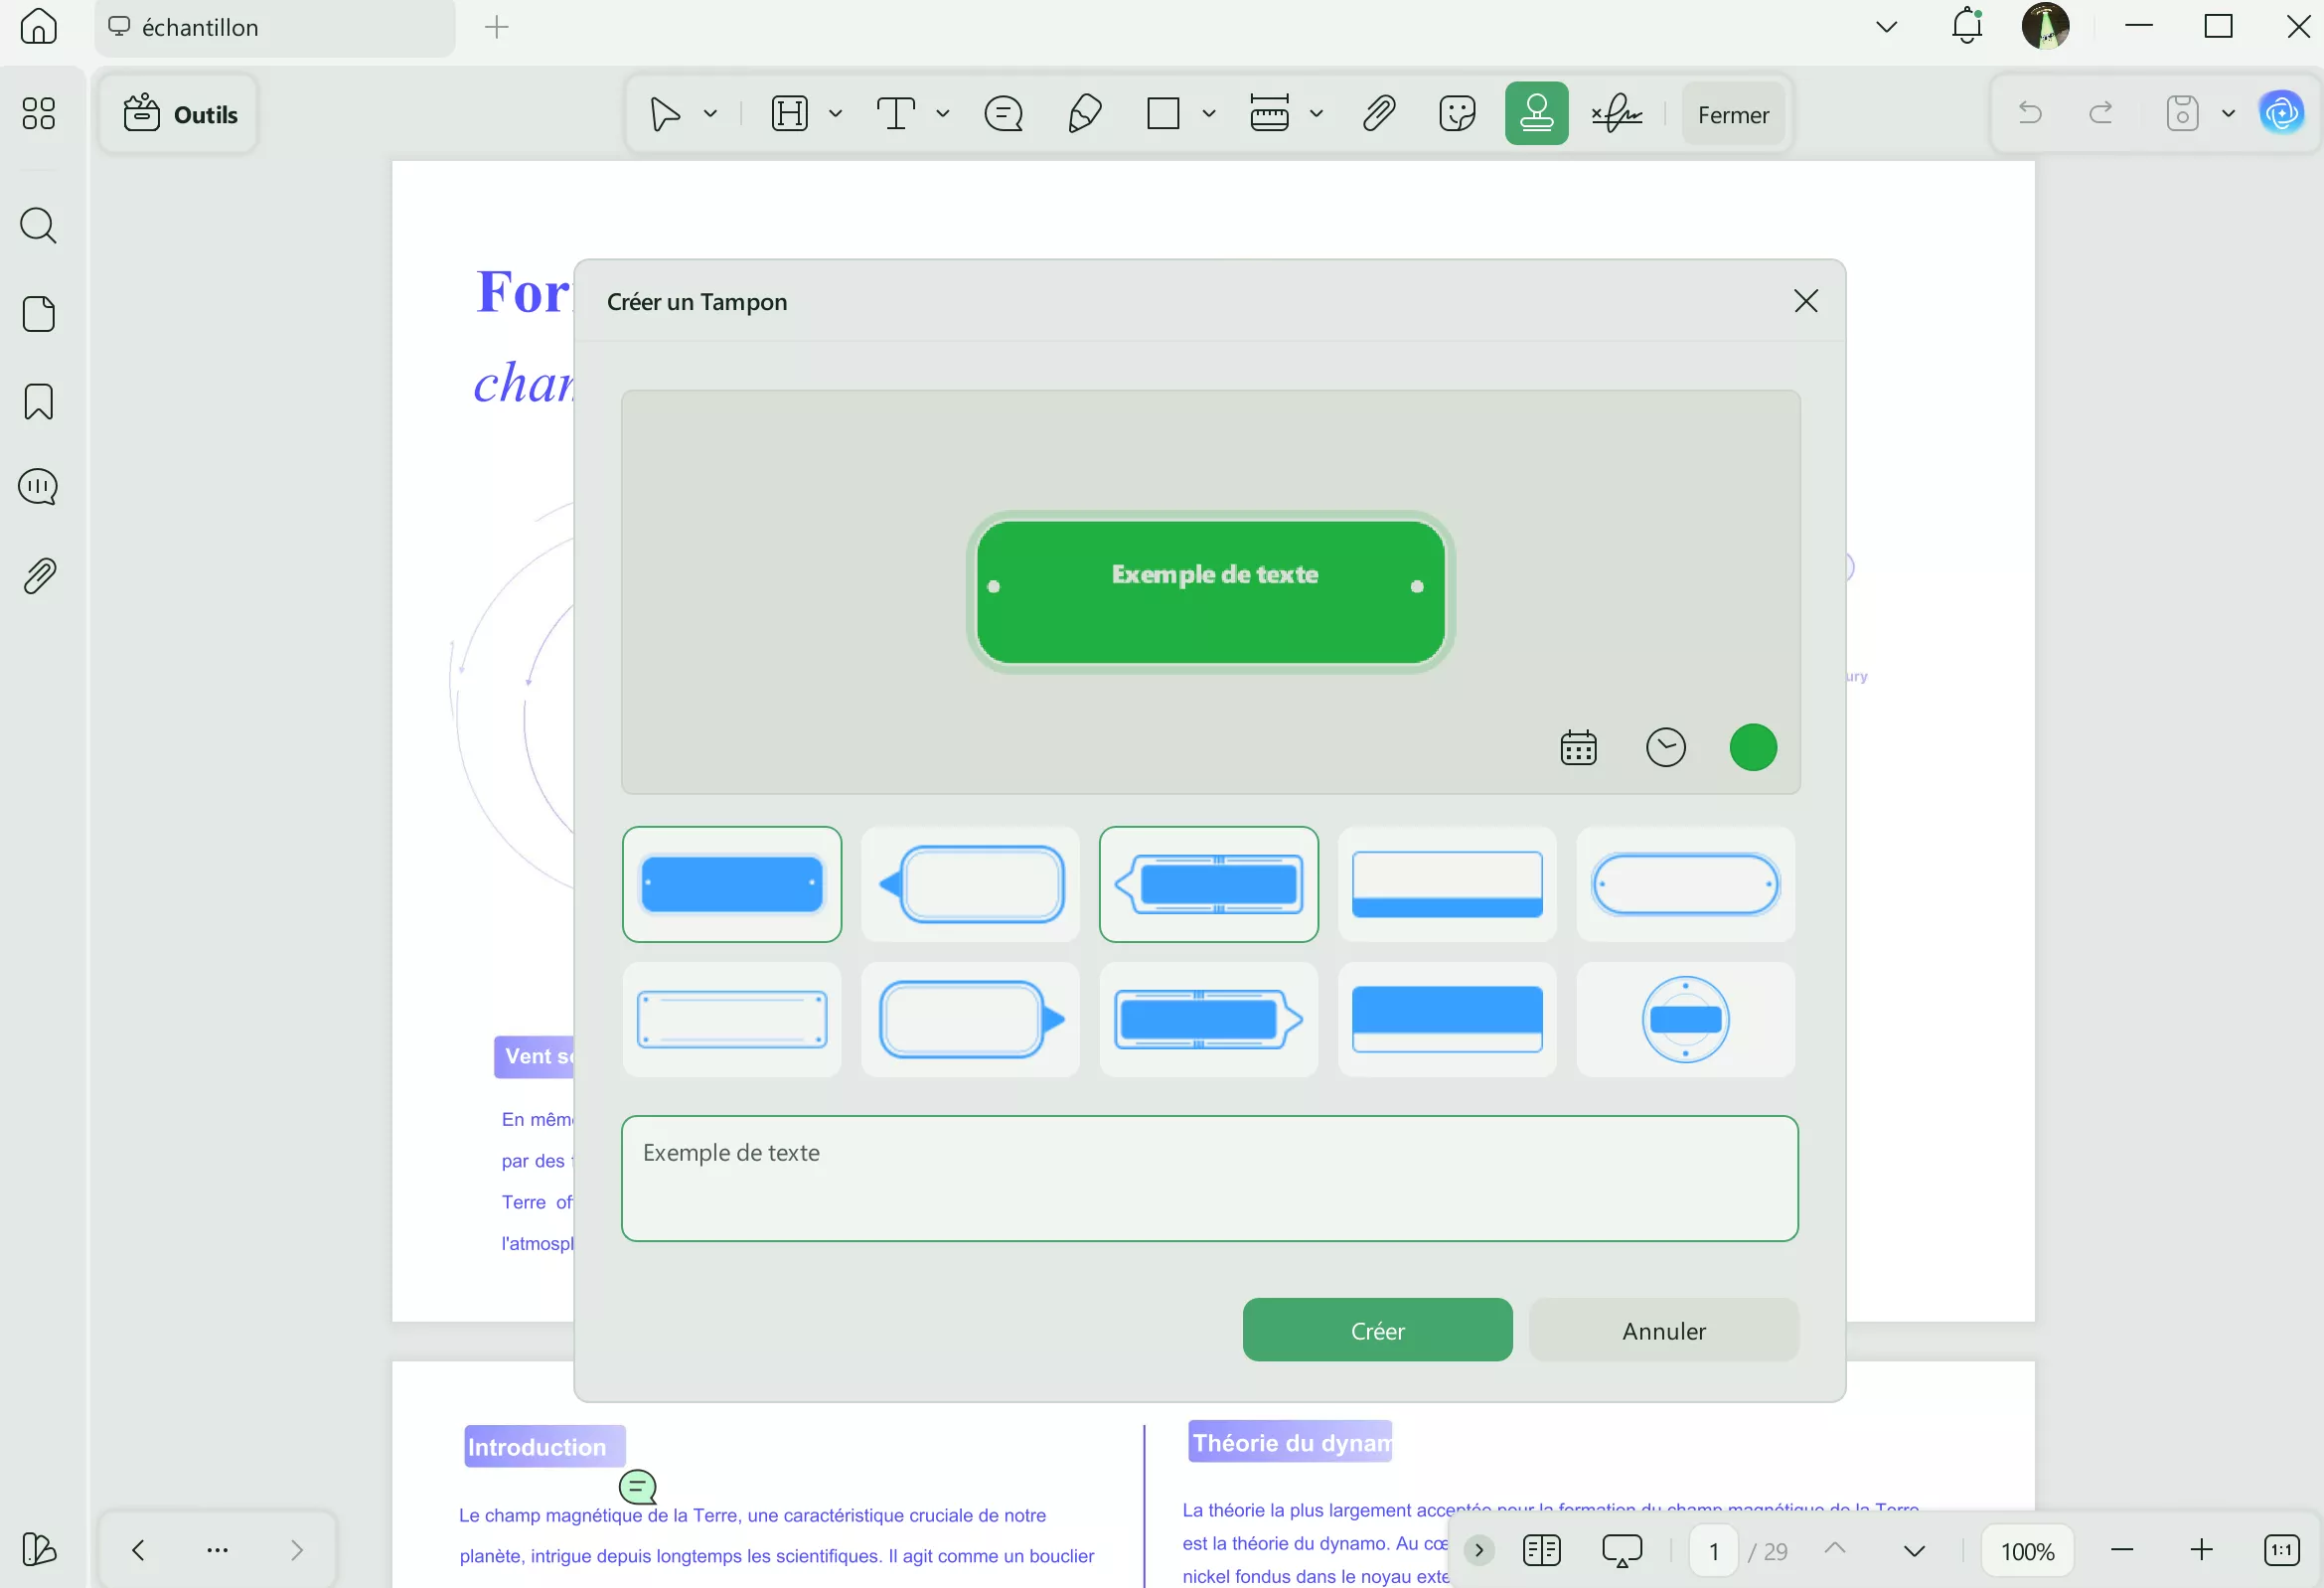Click the UPDF AI assistant icon

pos(2280,113)
